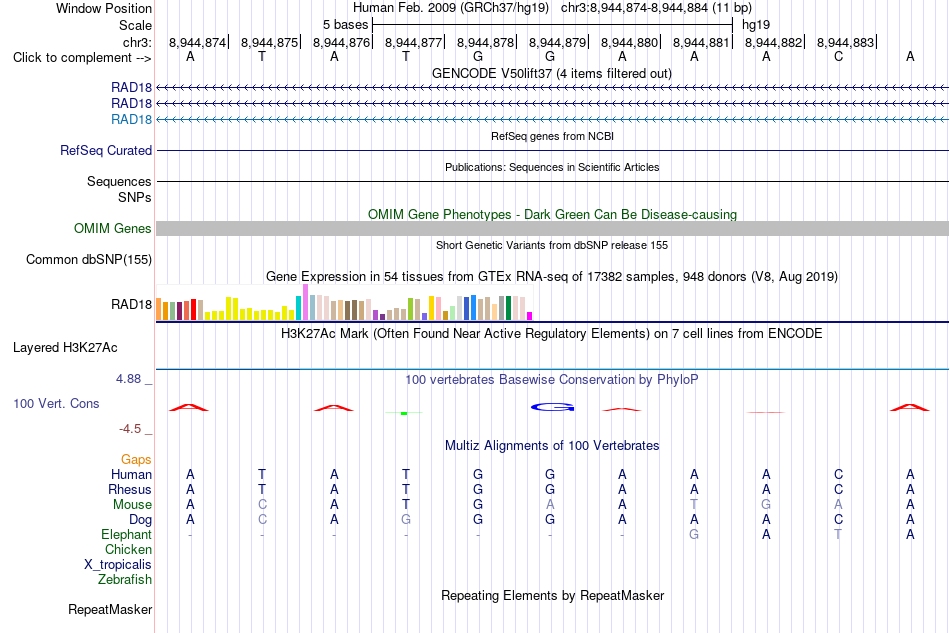Click the Human alignment row label
This screenshot has width=950, height=633.
click(x=131, y=474)
